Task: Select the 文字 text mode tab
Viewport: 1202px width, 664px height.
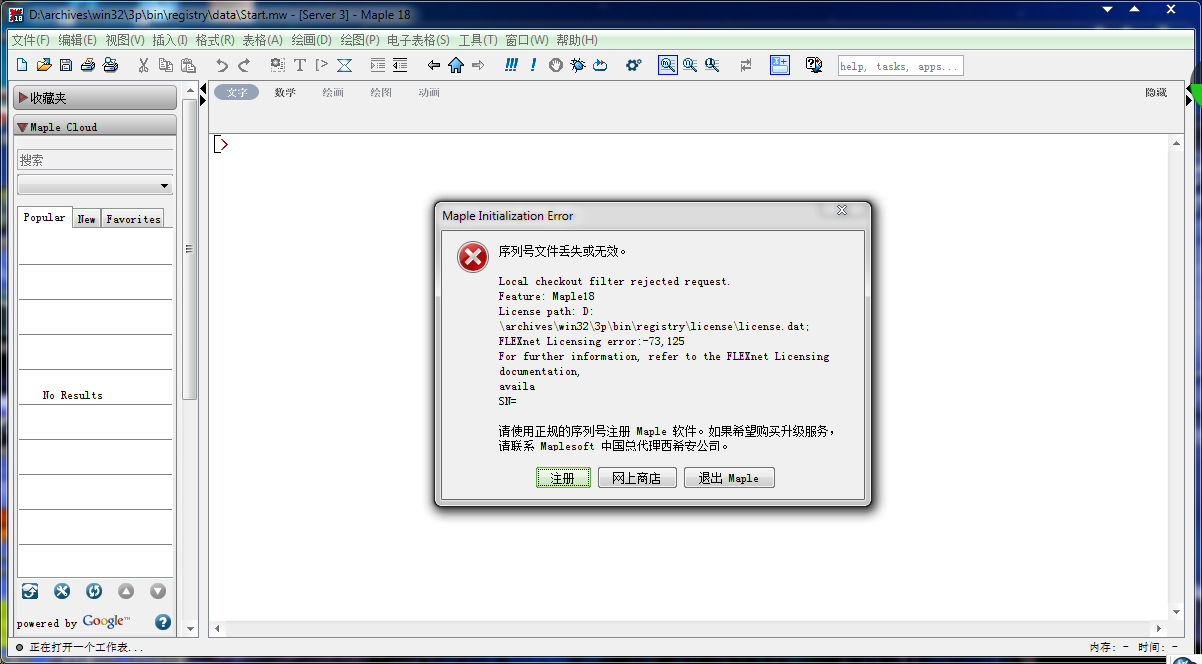Action: tap(236, 92)
